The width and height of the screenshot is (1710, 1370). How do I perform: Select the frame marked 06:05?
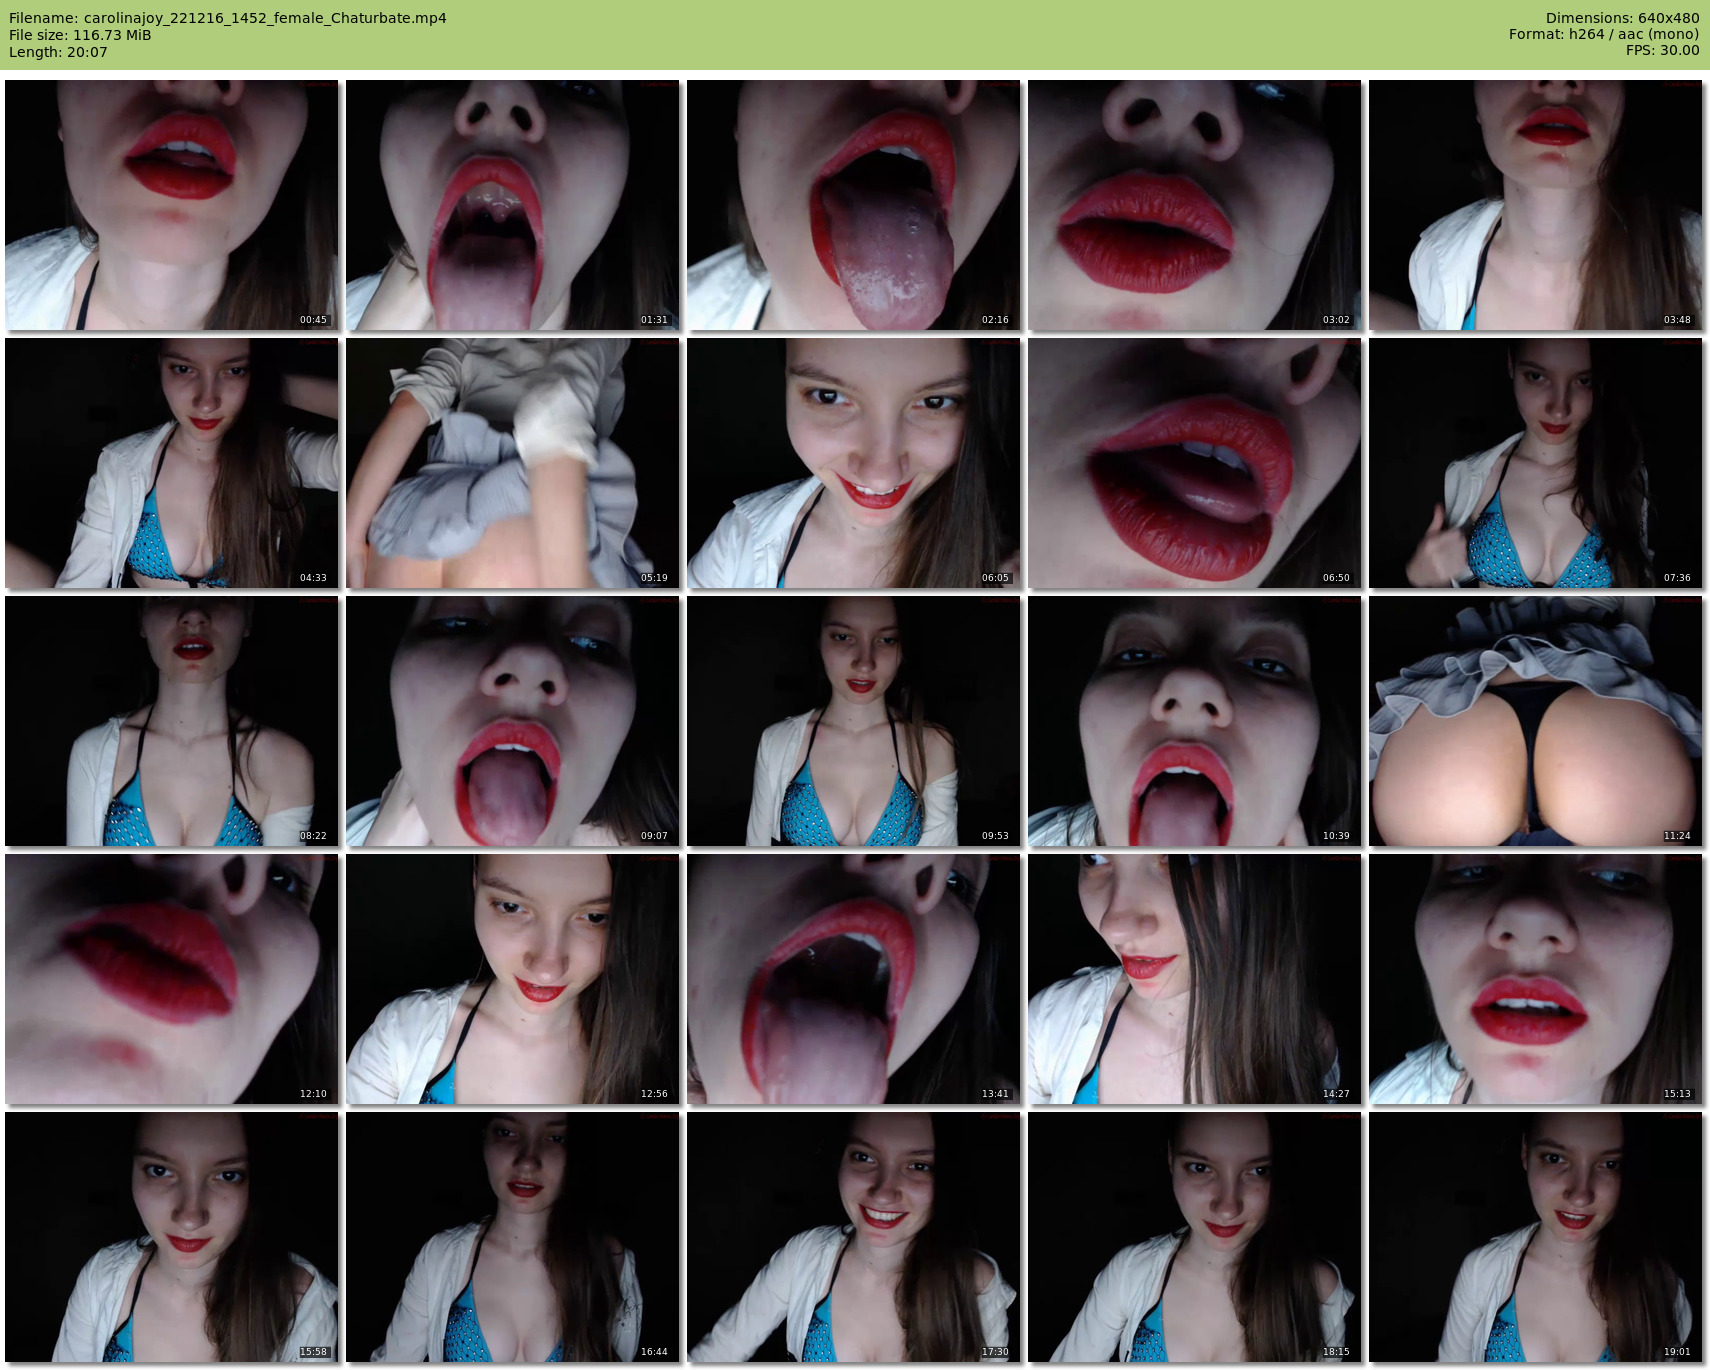tap(853, 463)
